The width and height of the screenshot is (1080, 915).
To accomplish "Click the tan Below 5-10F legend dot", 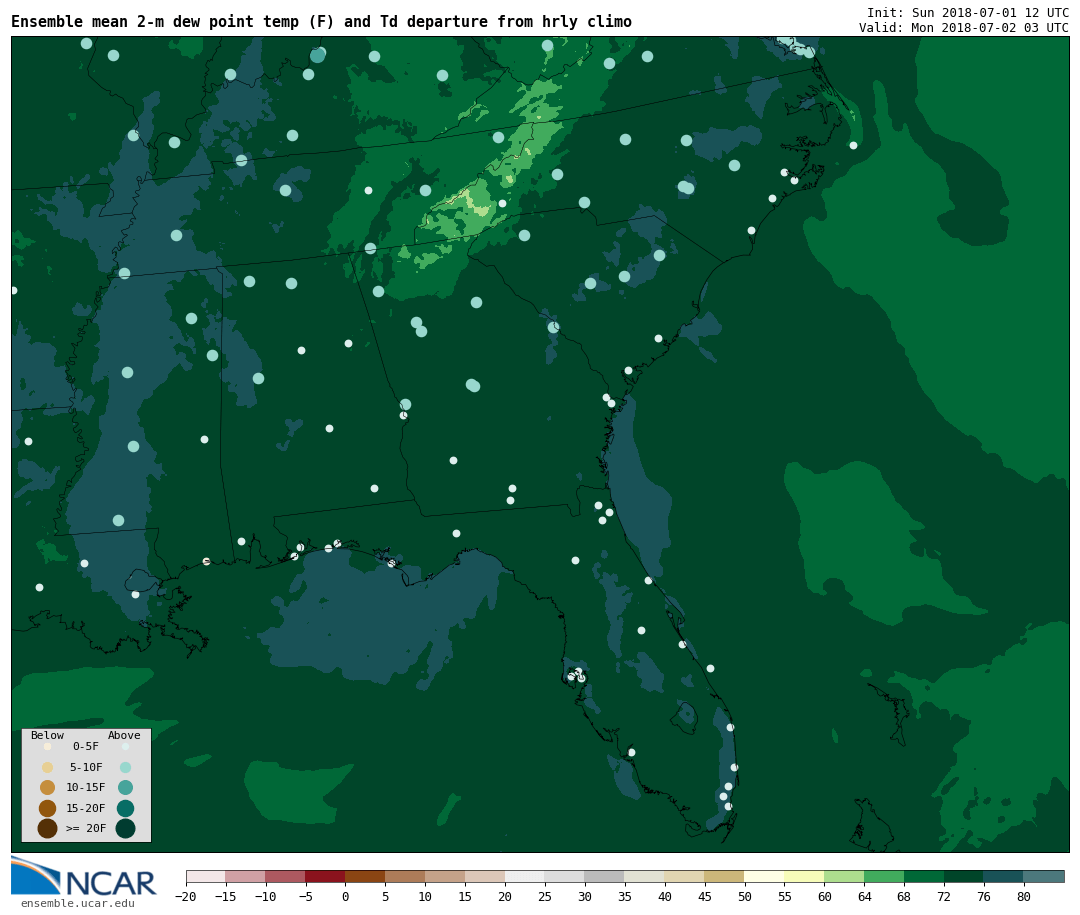I will click(x=48, y=768).
